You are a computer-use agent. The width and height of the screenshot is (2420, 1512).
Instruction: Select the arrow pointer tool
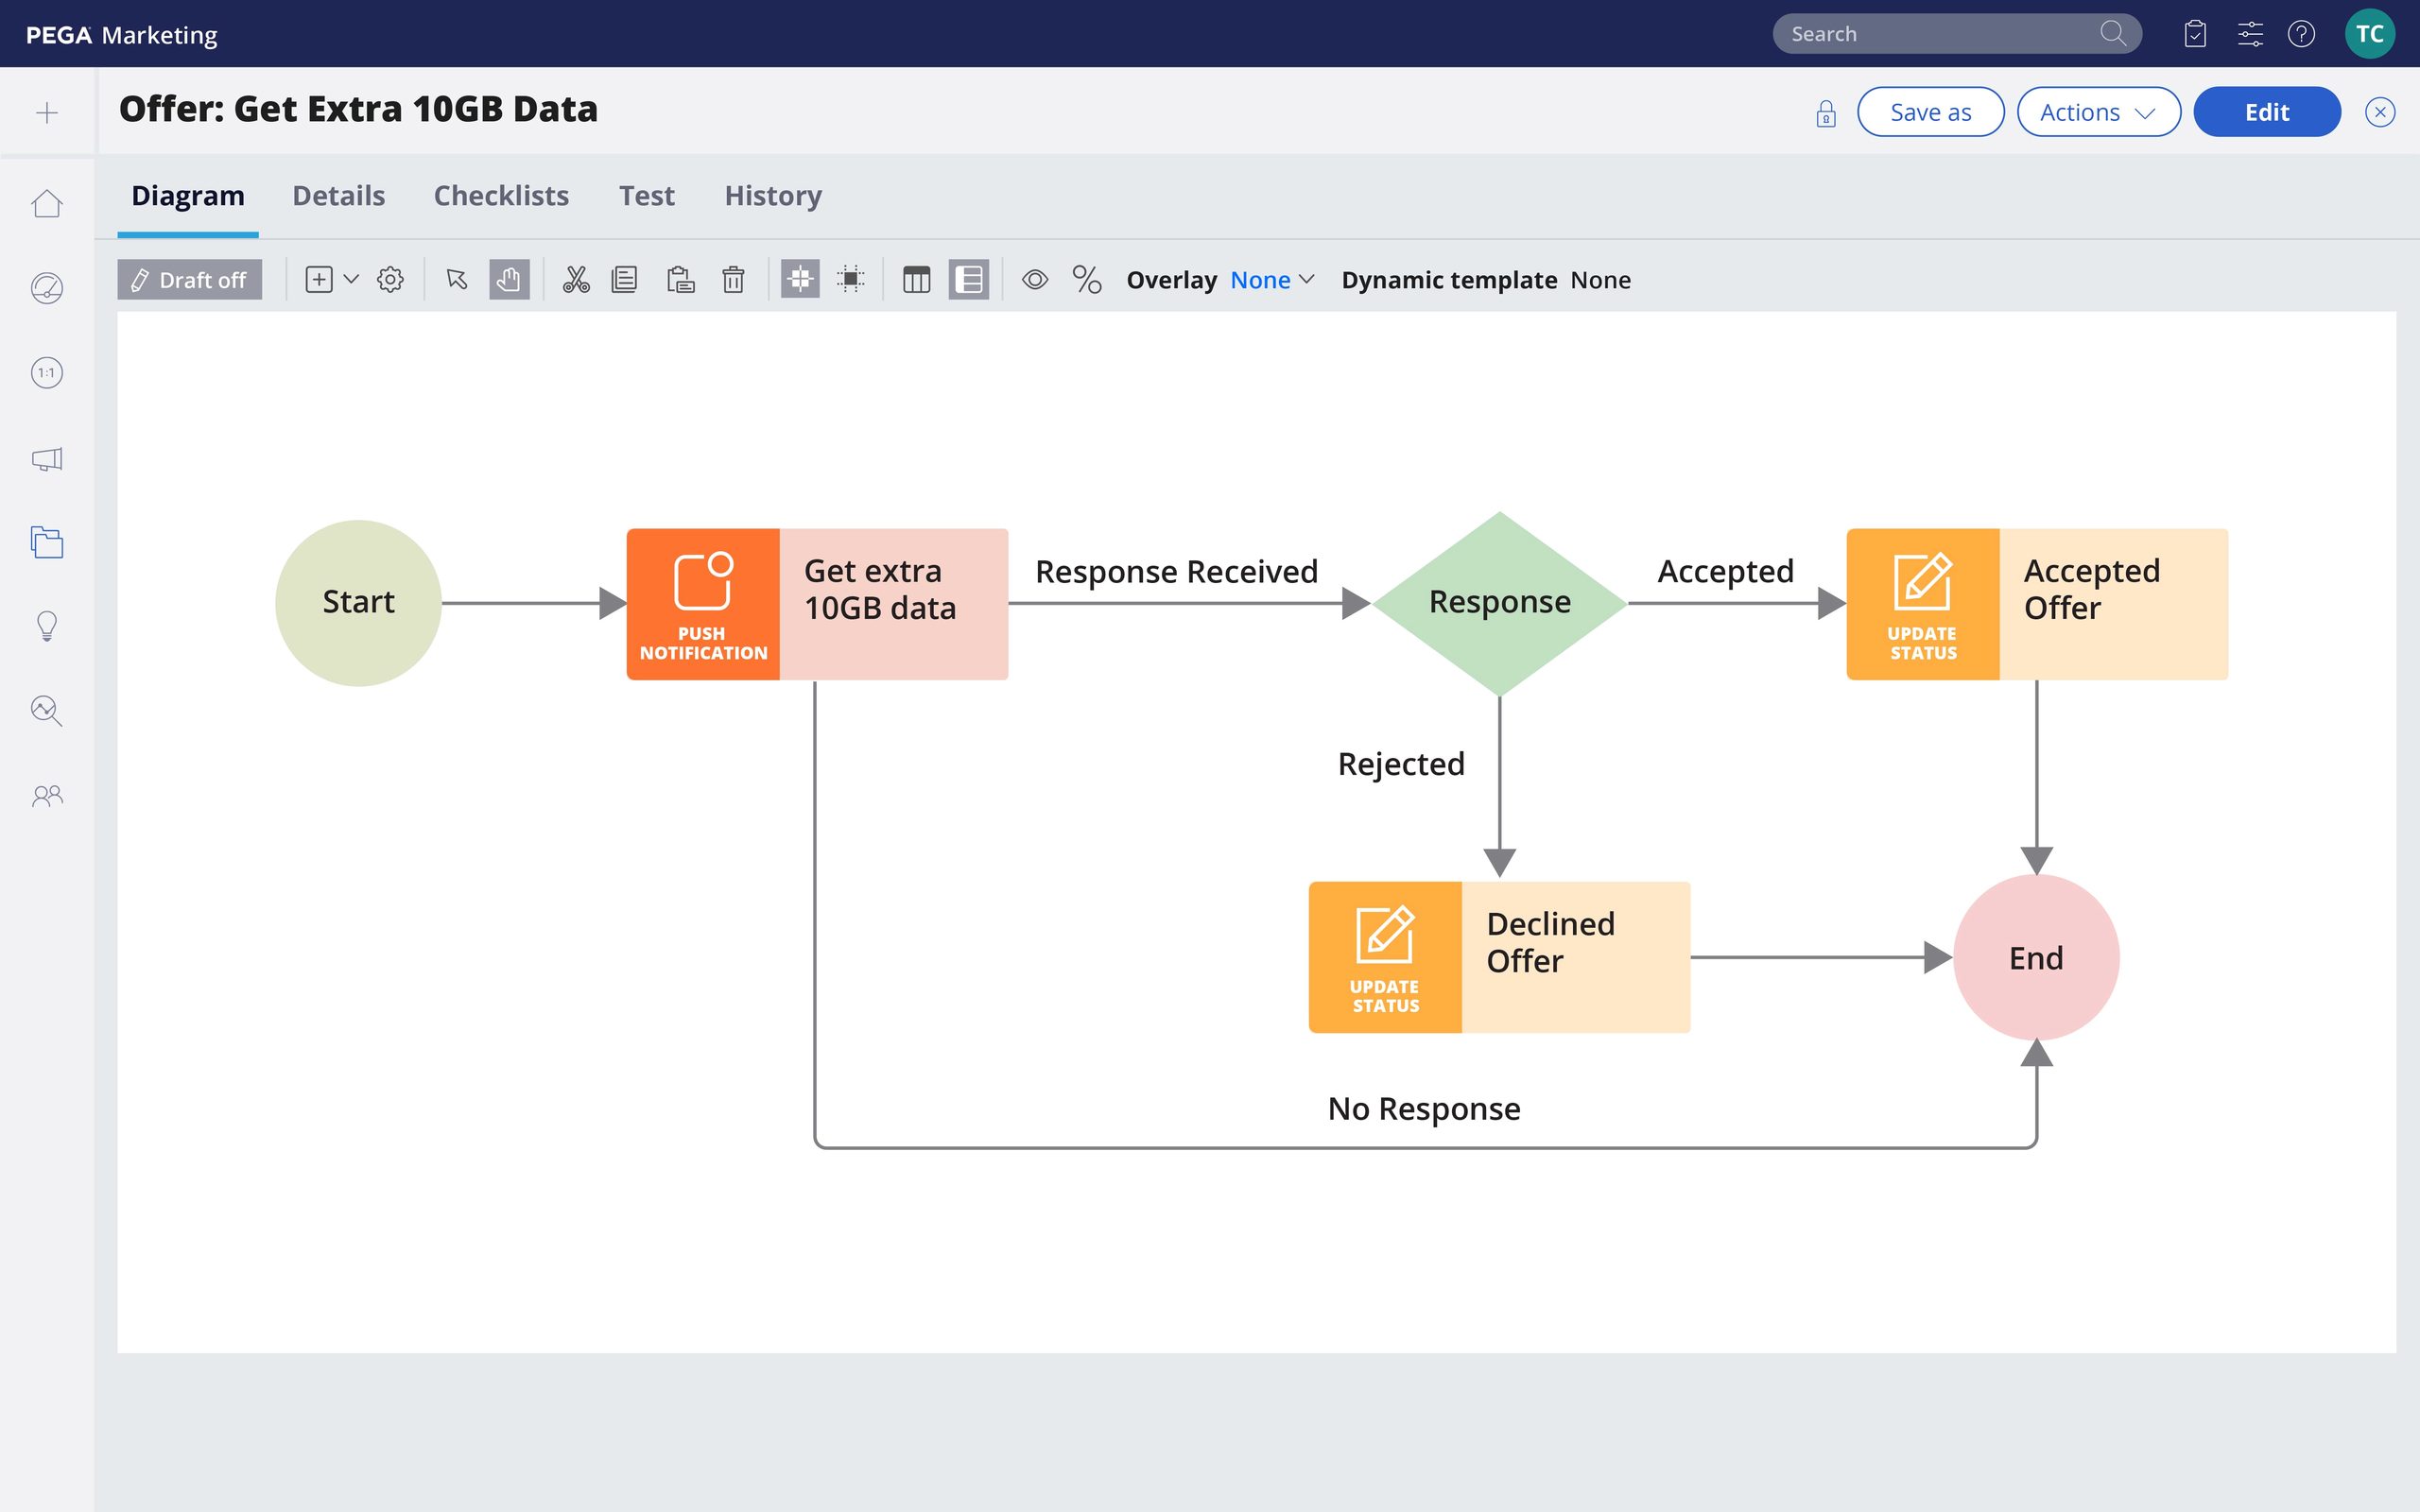point(457,279)
